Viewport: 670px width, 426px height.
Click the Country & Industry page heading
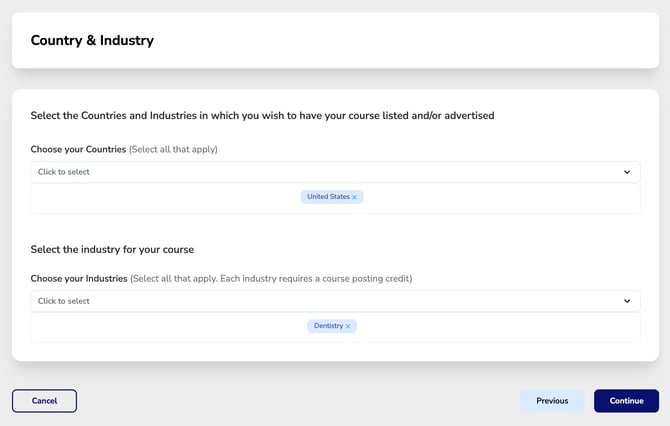(x=92, y=41)
